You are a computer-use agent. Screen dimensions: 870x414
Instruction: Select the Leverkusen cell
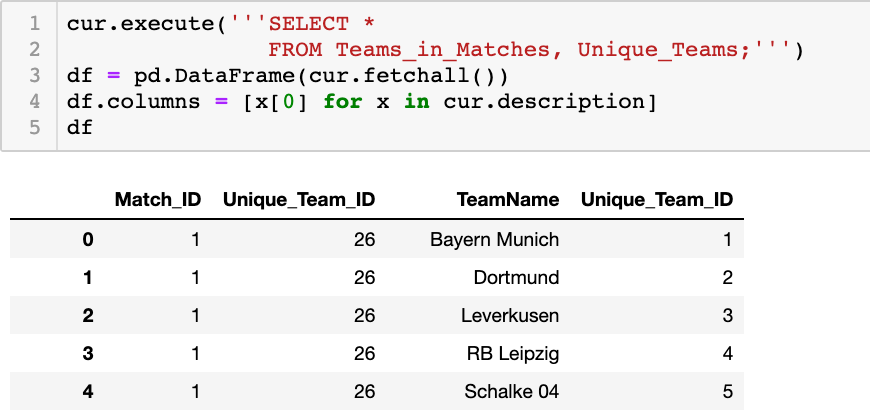click(510, 315)
